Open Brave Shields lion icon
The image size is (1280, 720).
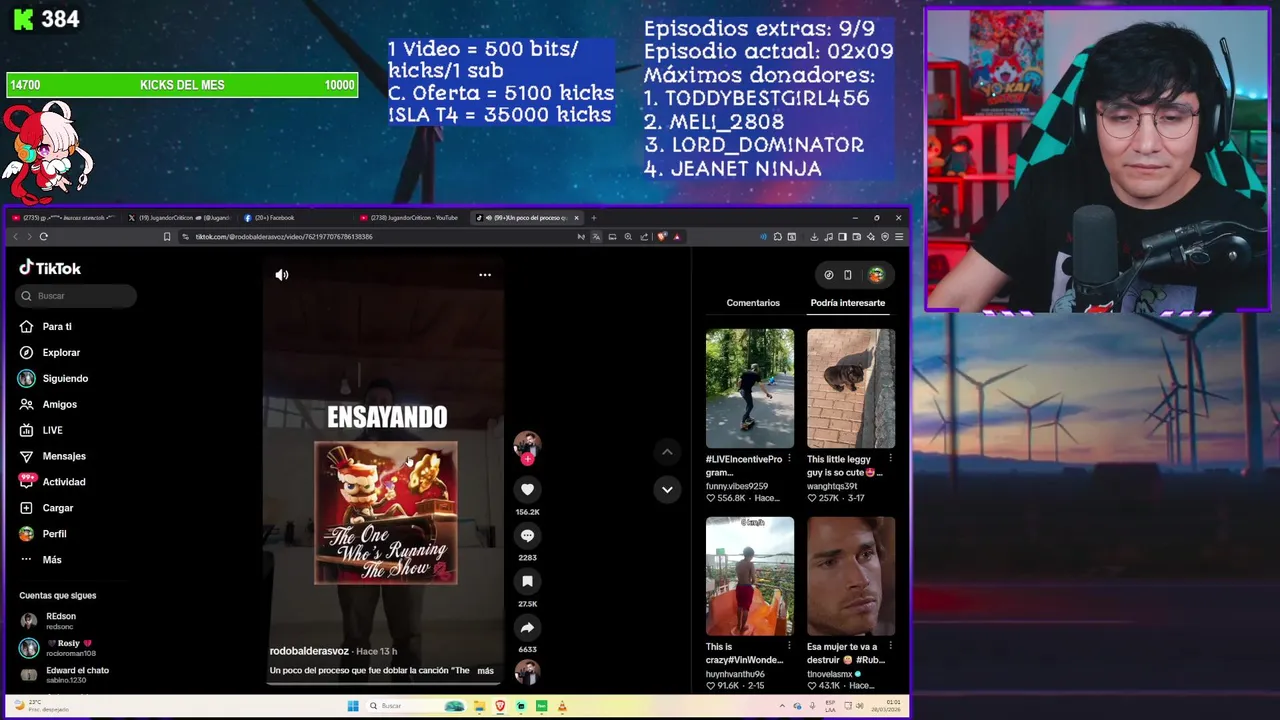pyautogui.click(x=662, y=237)
